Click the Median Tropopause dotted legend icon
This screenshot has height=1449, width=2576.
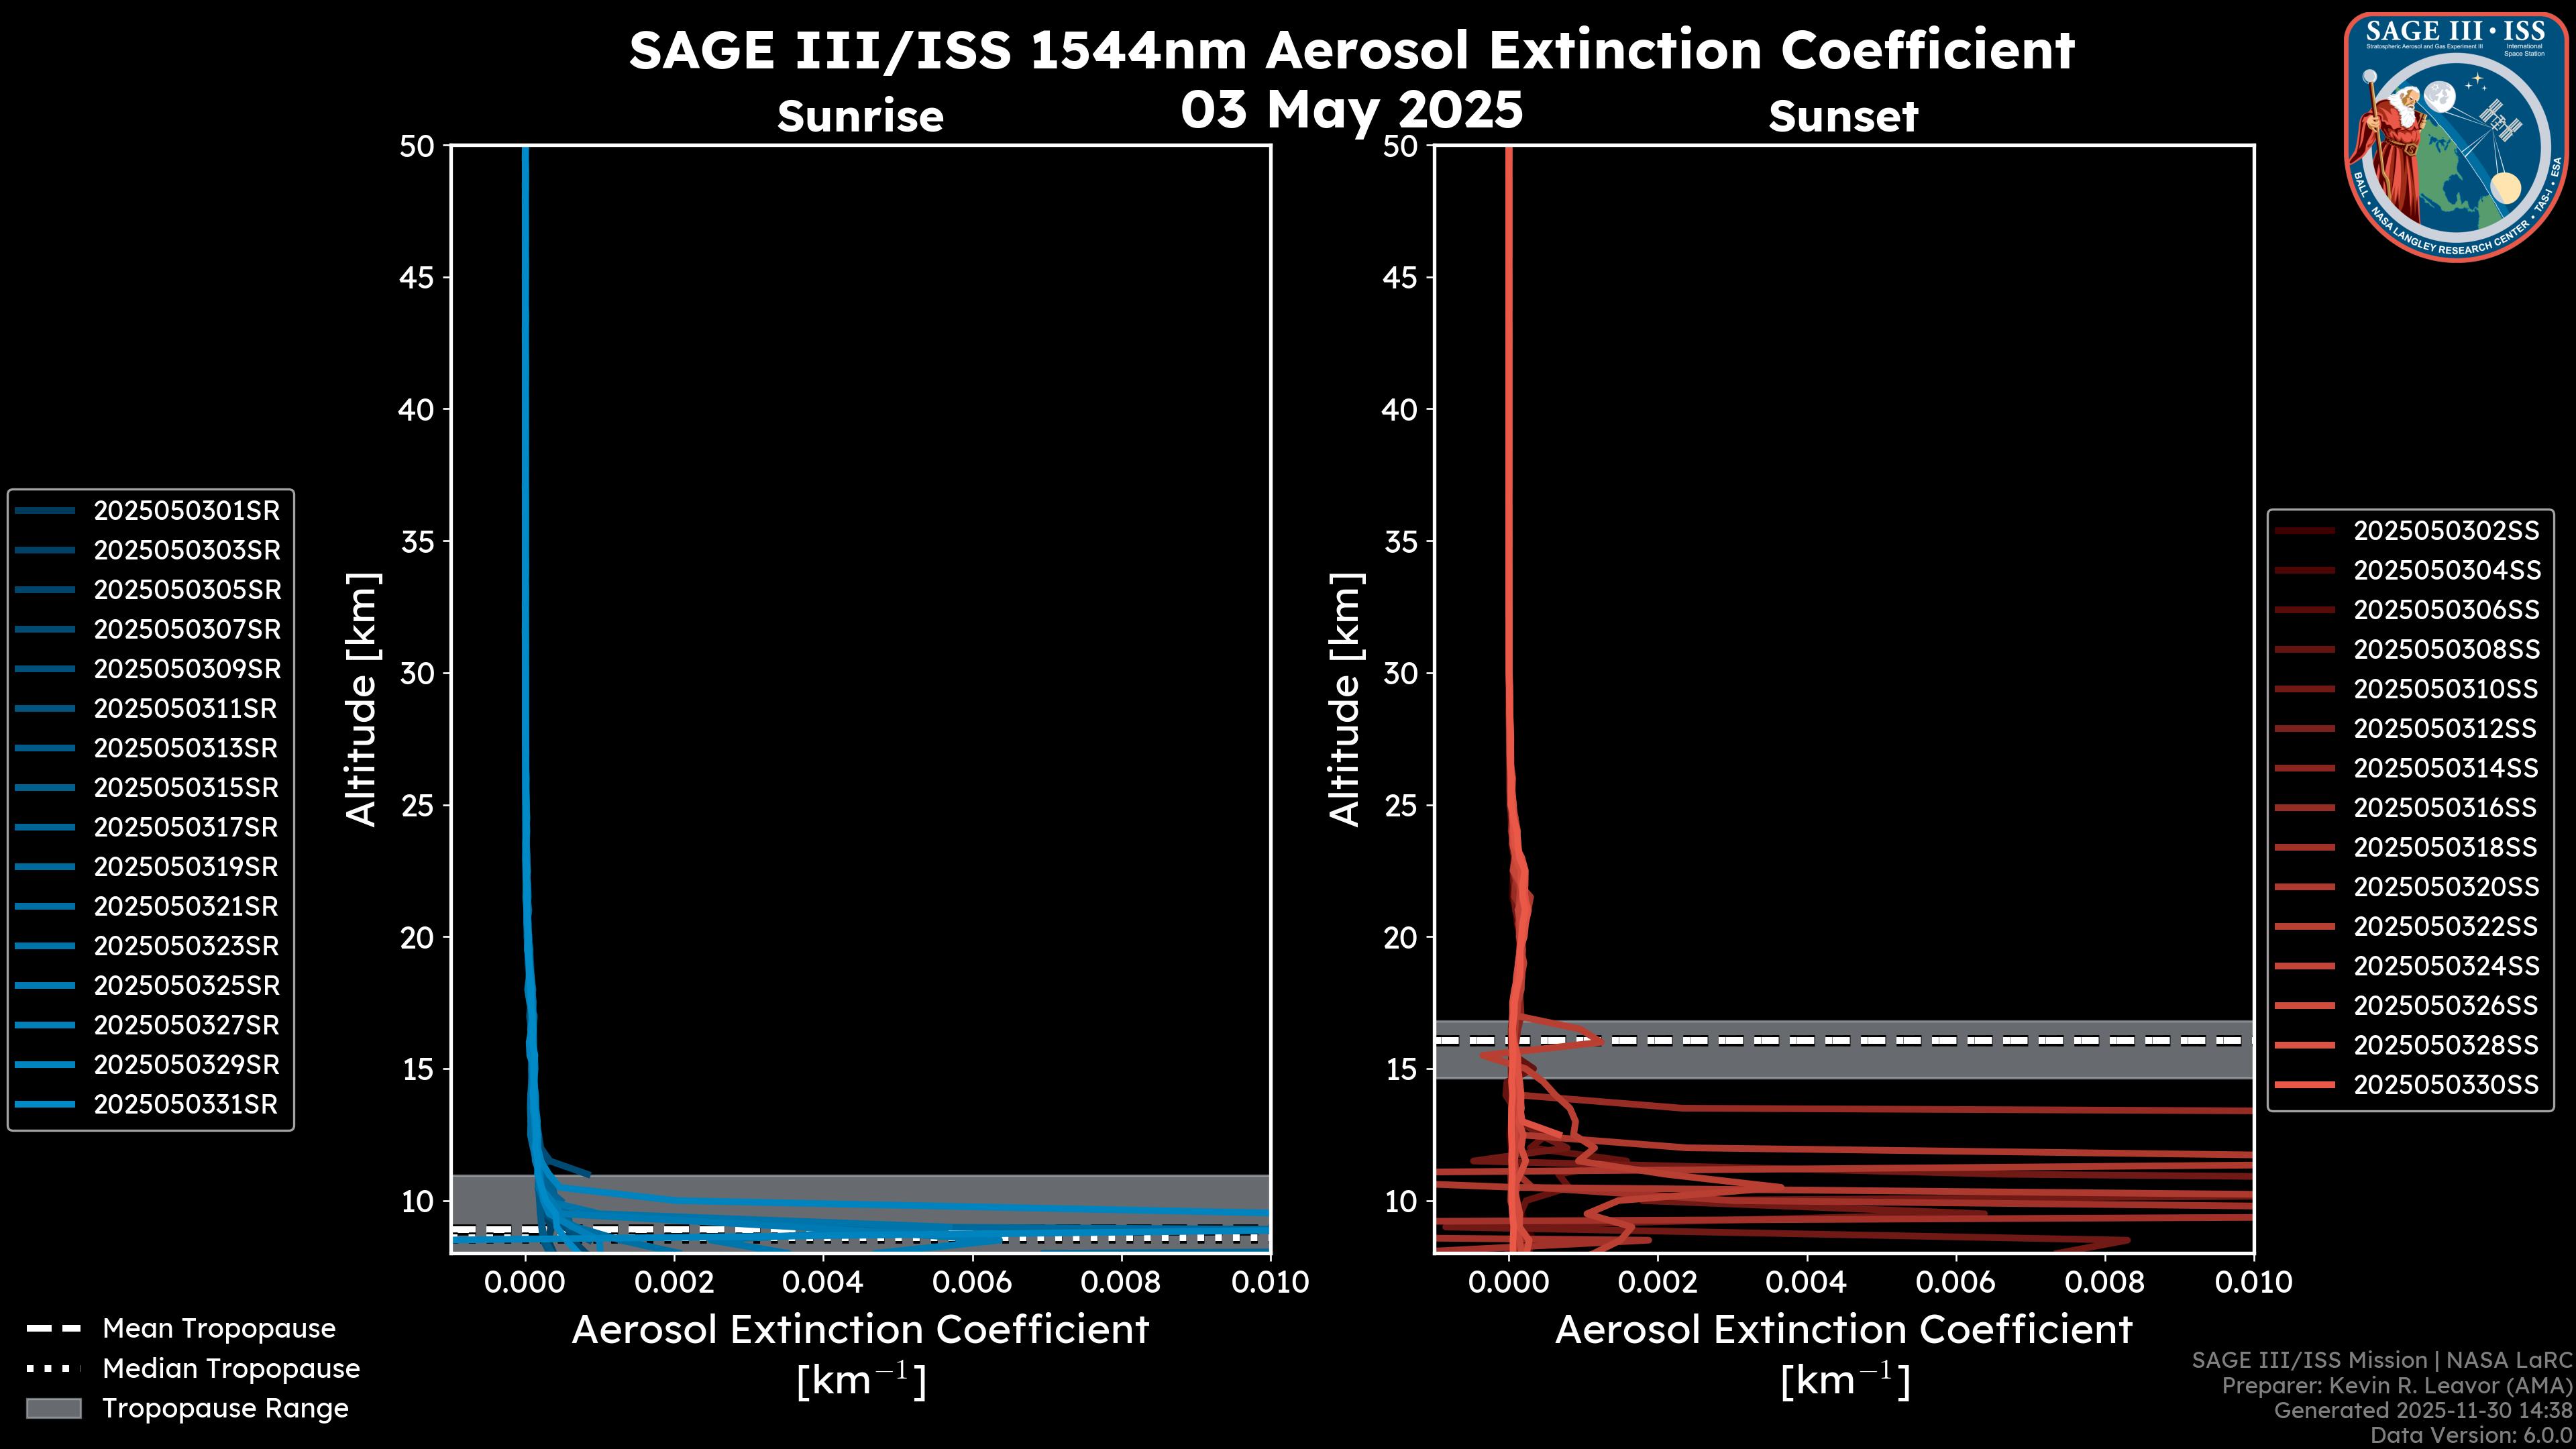coord(53,1369)
